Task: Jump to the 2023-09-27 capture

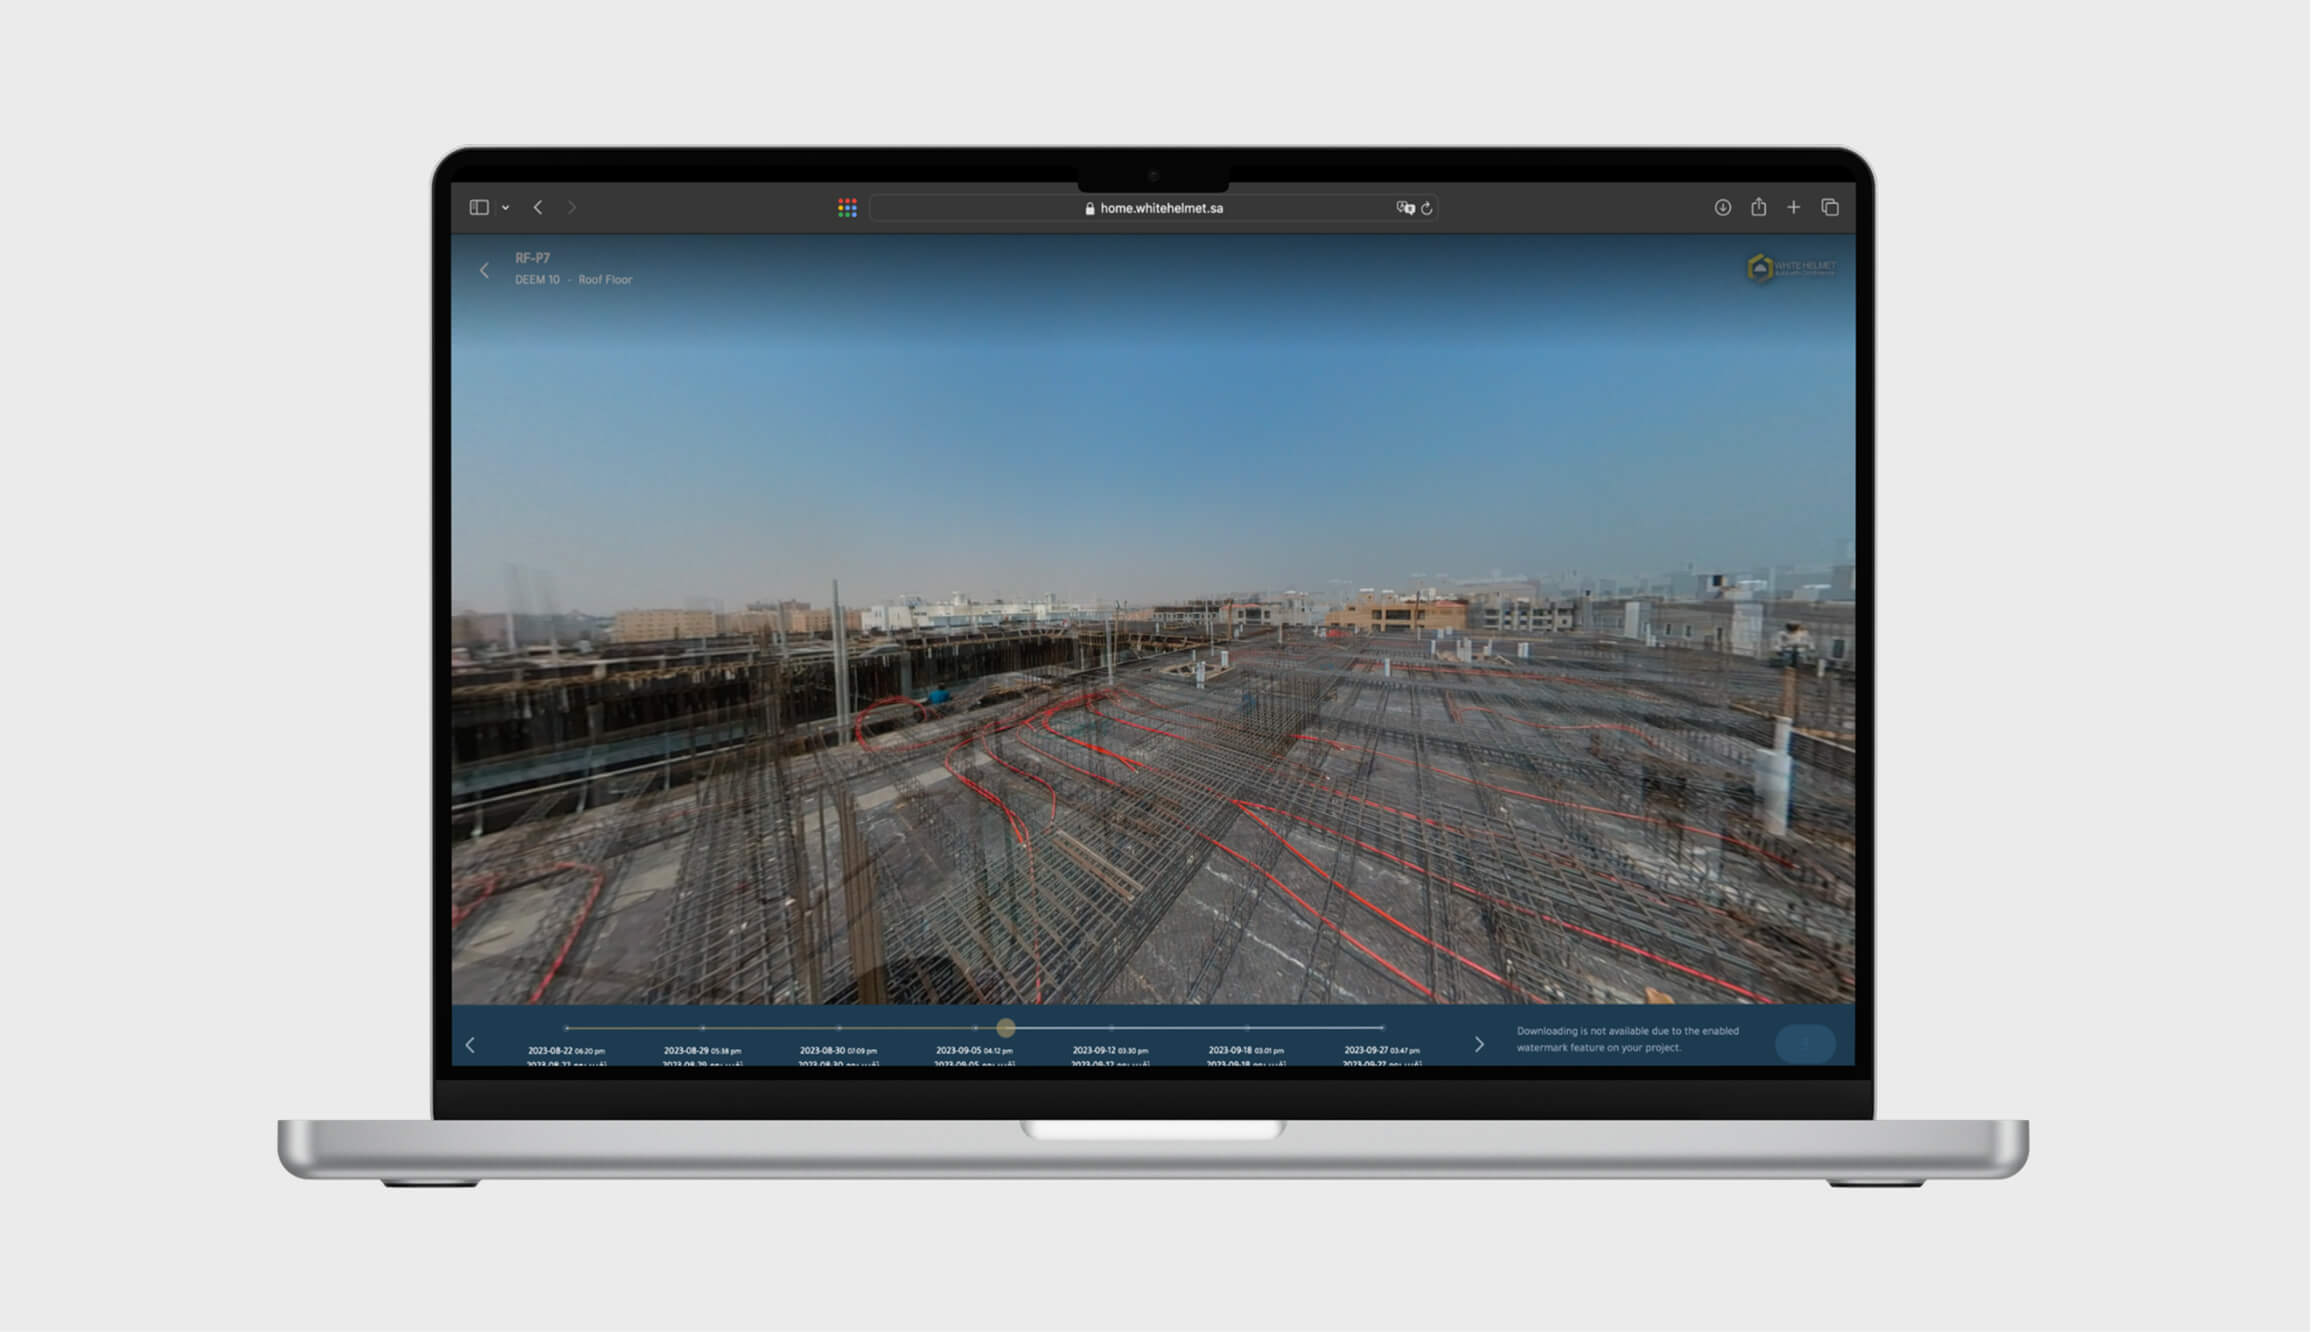Action: [x=1381, y=1050]
